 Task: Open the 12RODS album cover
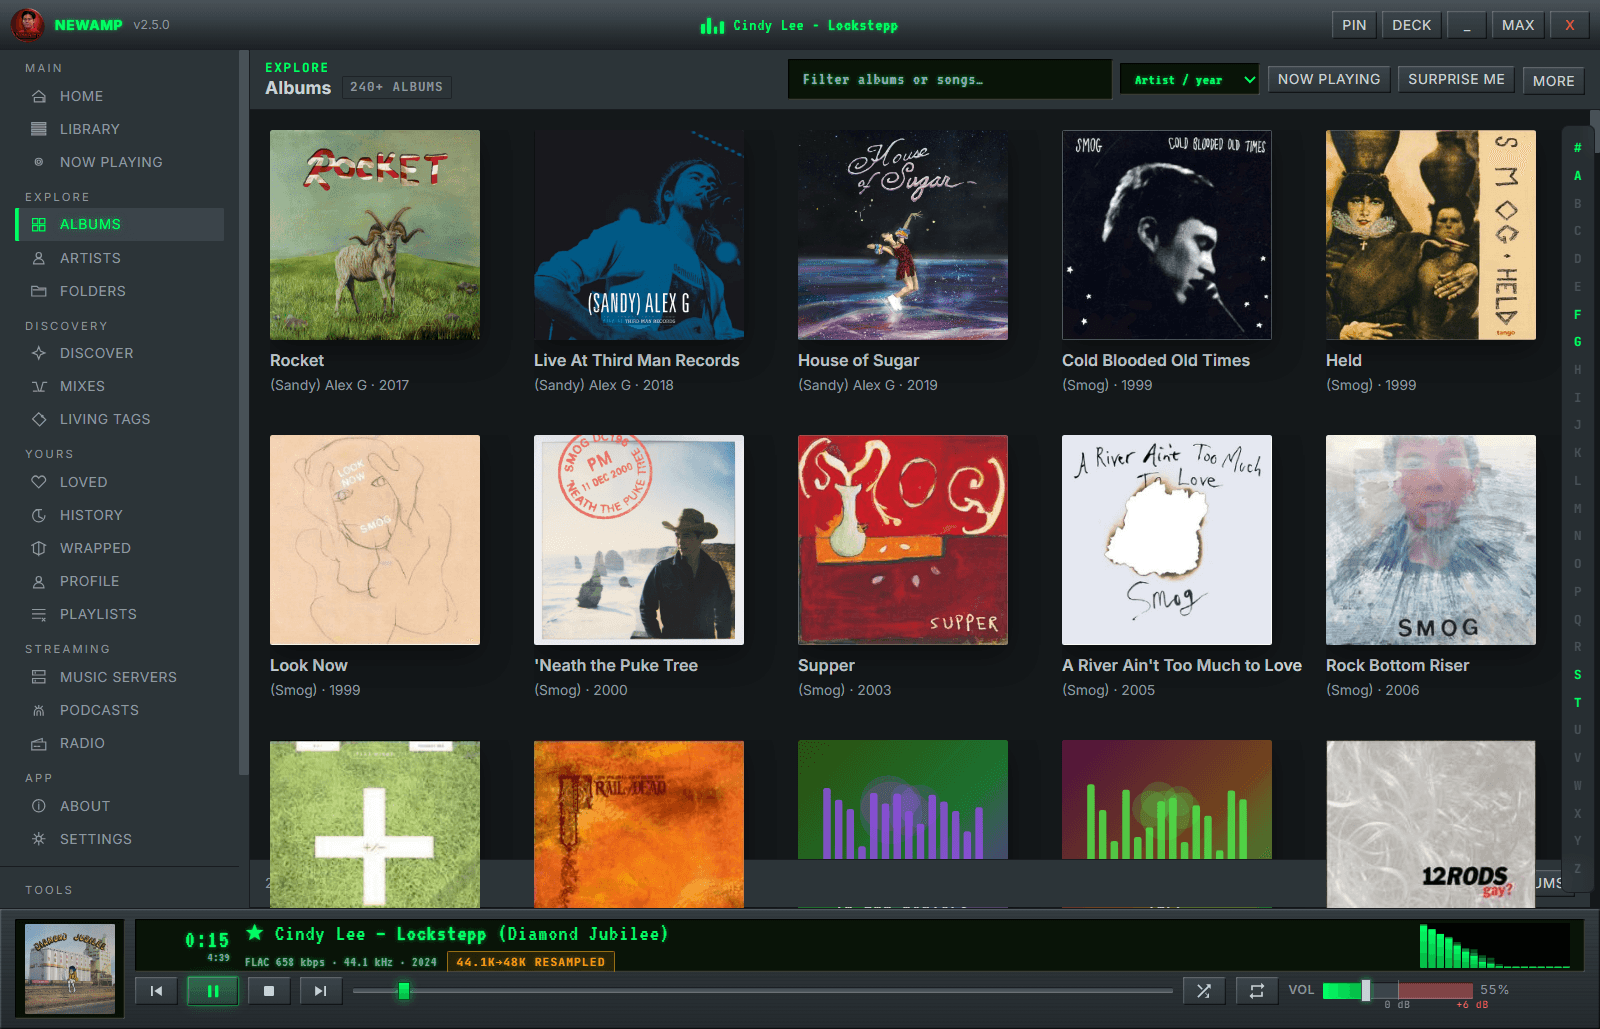1431,824
